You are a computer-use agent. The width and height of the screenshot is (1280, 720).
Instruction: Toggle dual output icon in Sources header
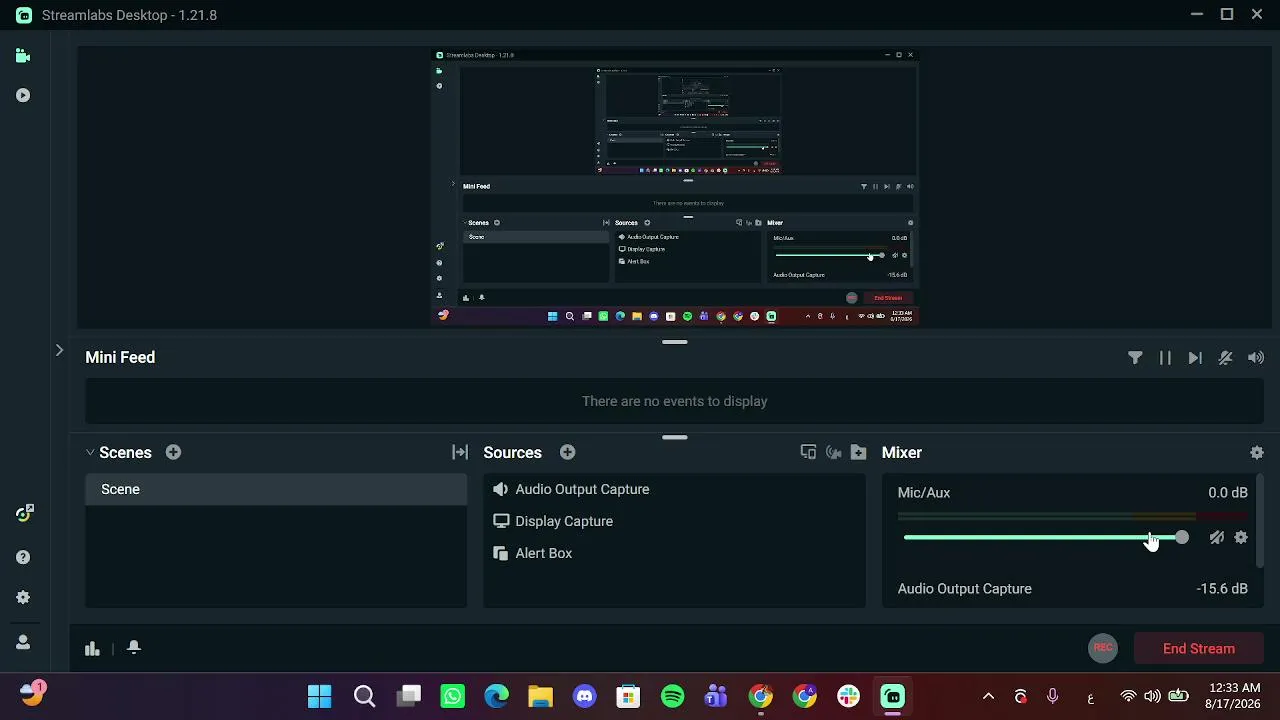(808, 452)
